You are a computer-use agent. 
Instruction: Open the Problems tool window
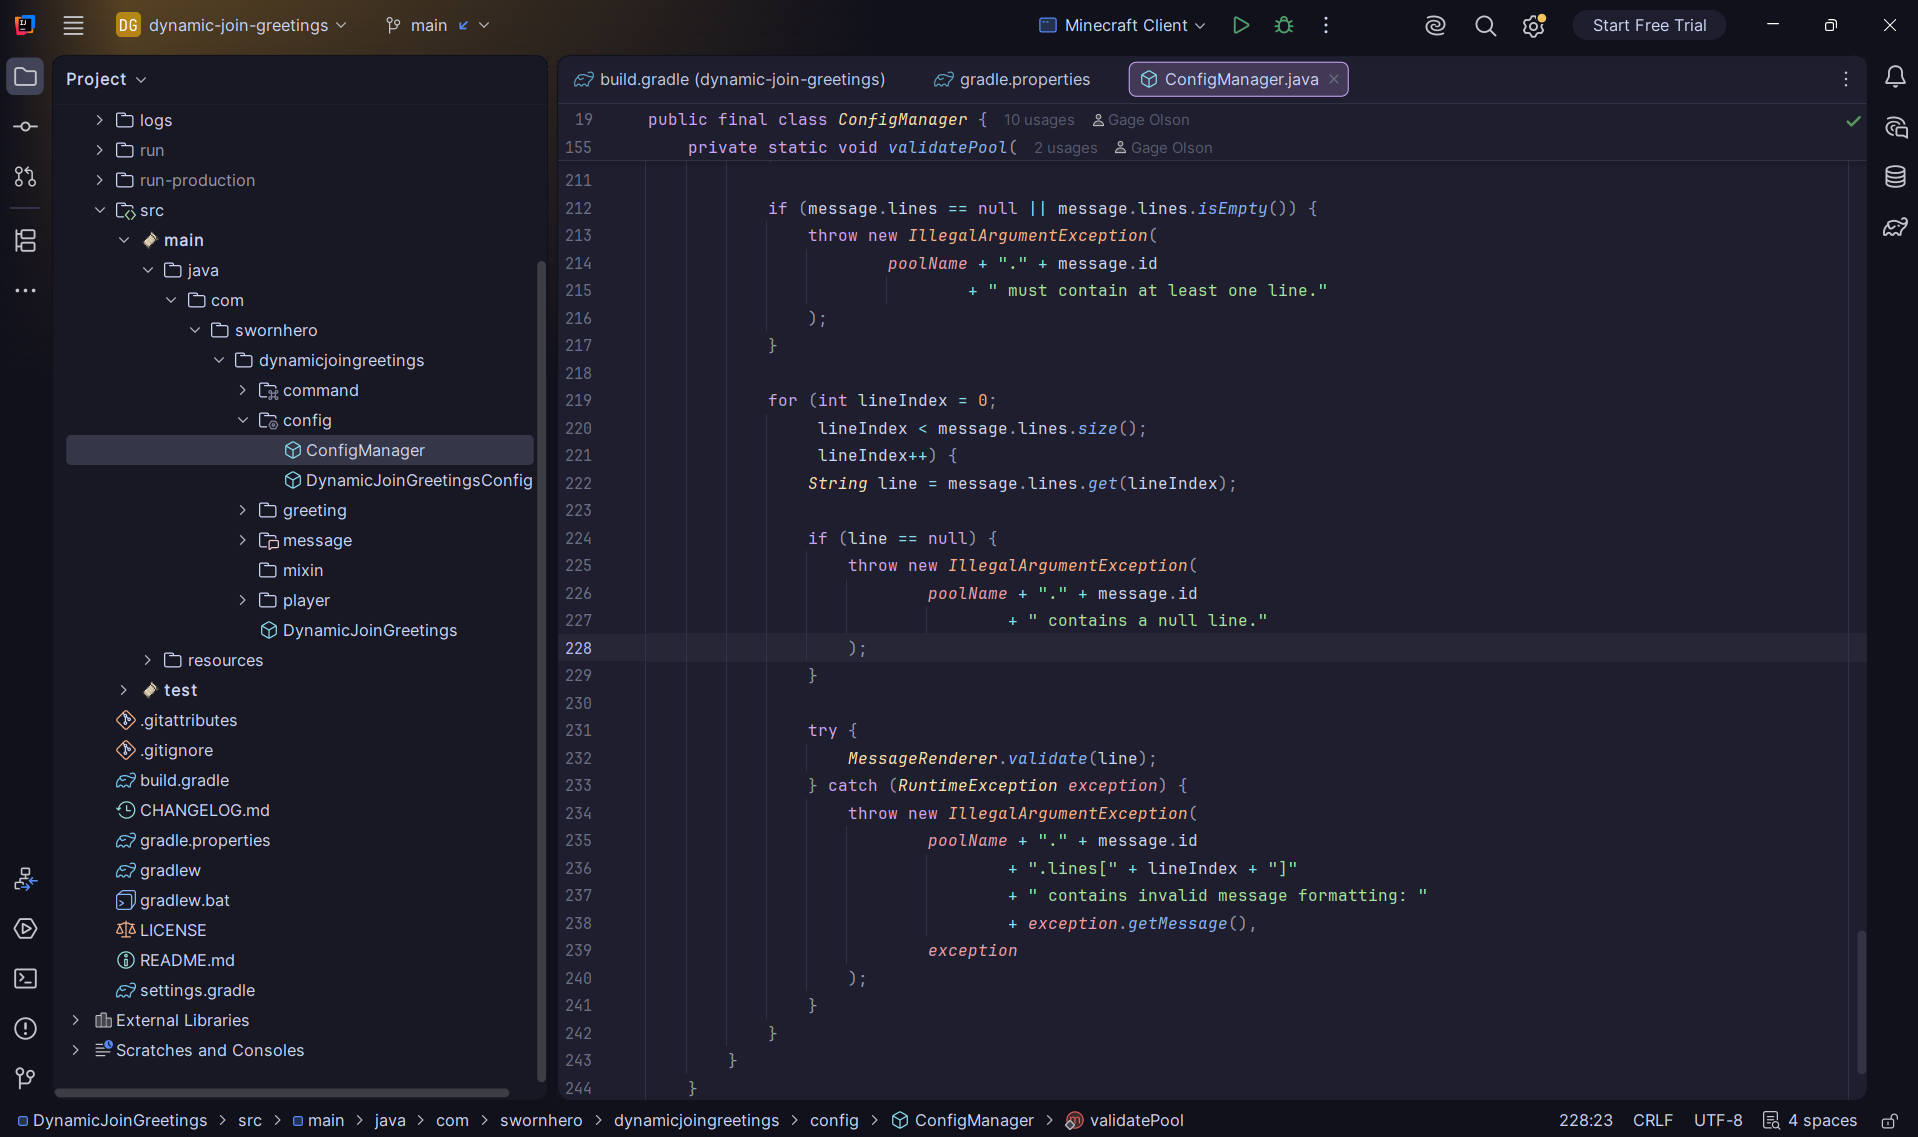click(x=25, y=1029)
